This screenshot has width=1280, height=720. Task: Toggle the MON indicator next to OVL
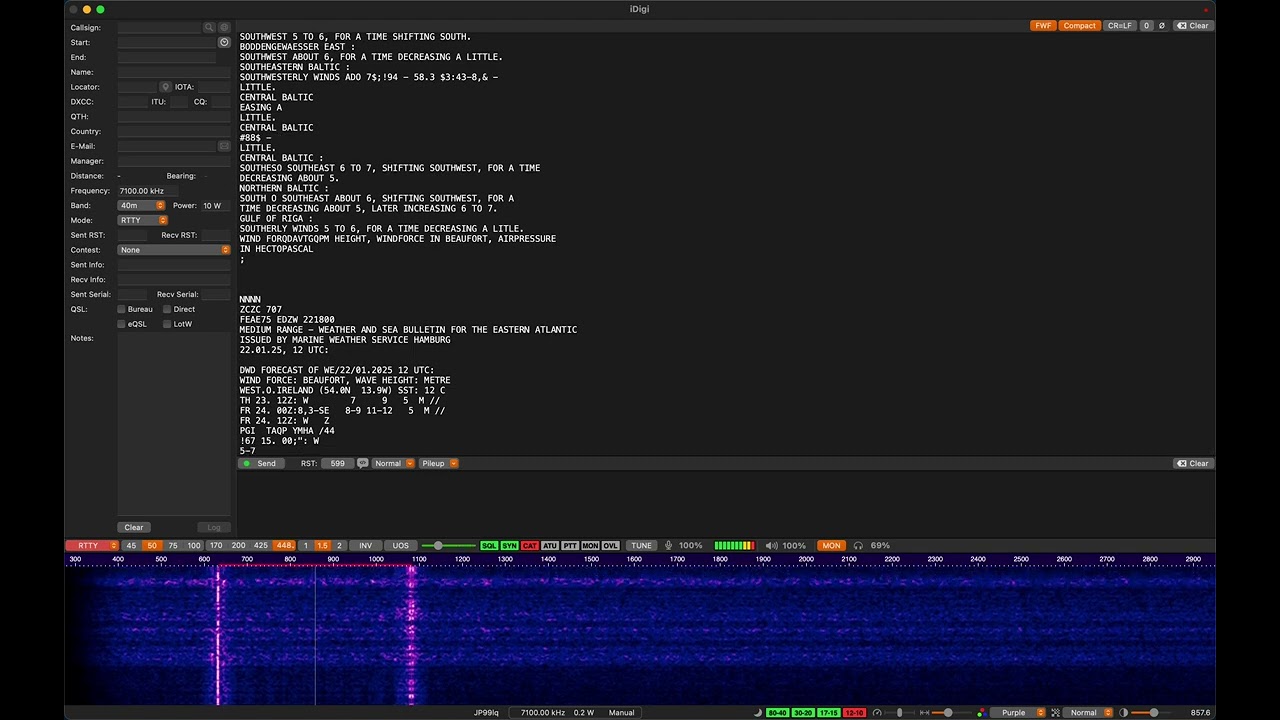pos(590,546)
